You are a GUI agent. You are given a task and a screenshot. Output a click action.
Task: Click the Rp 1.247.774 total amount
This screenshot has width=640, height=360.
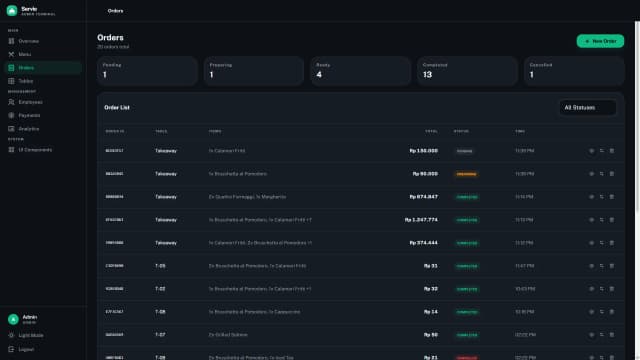(421, 220)
